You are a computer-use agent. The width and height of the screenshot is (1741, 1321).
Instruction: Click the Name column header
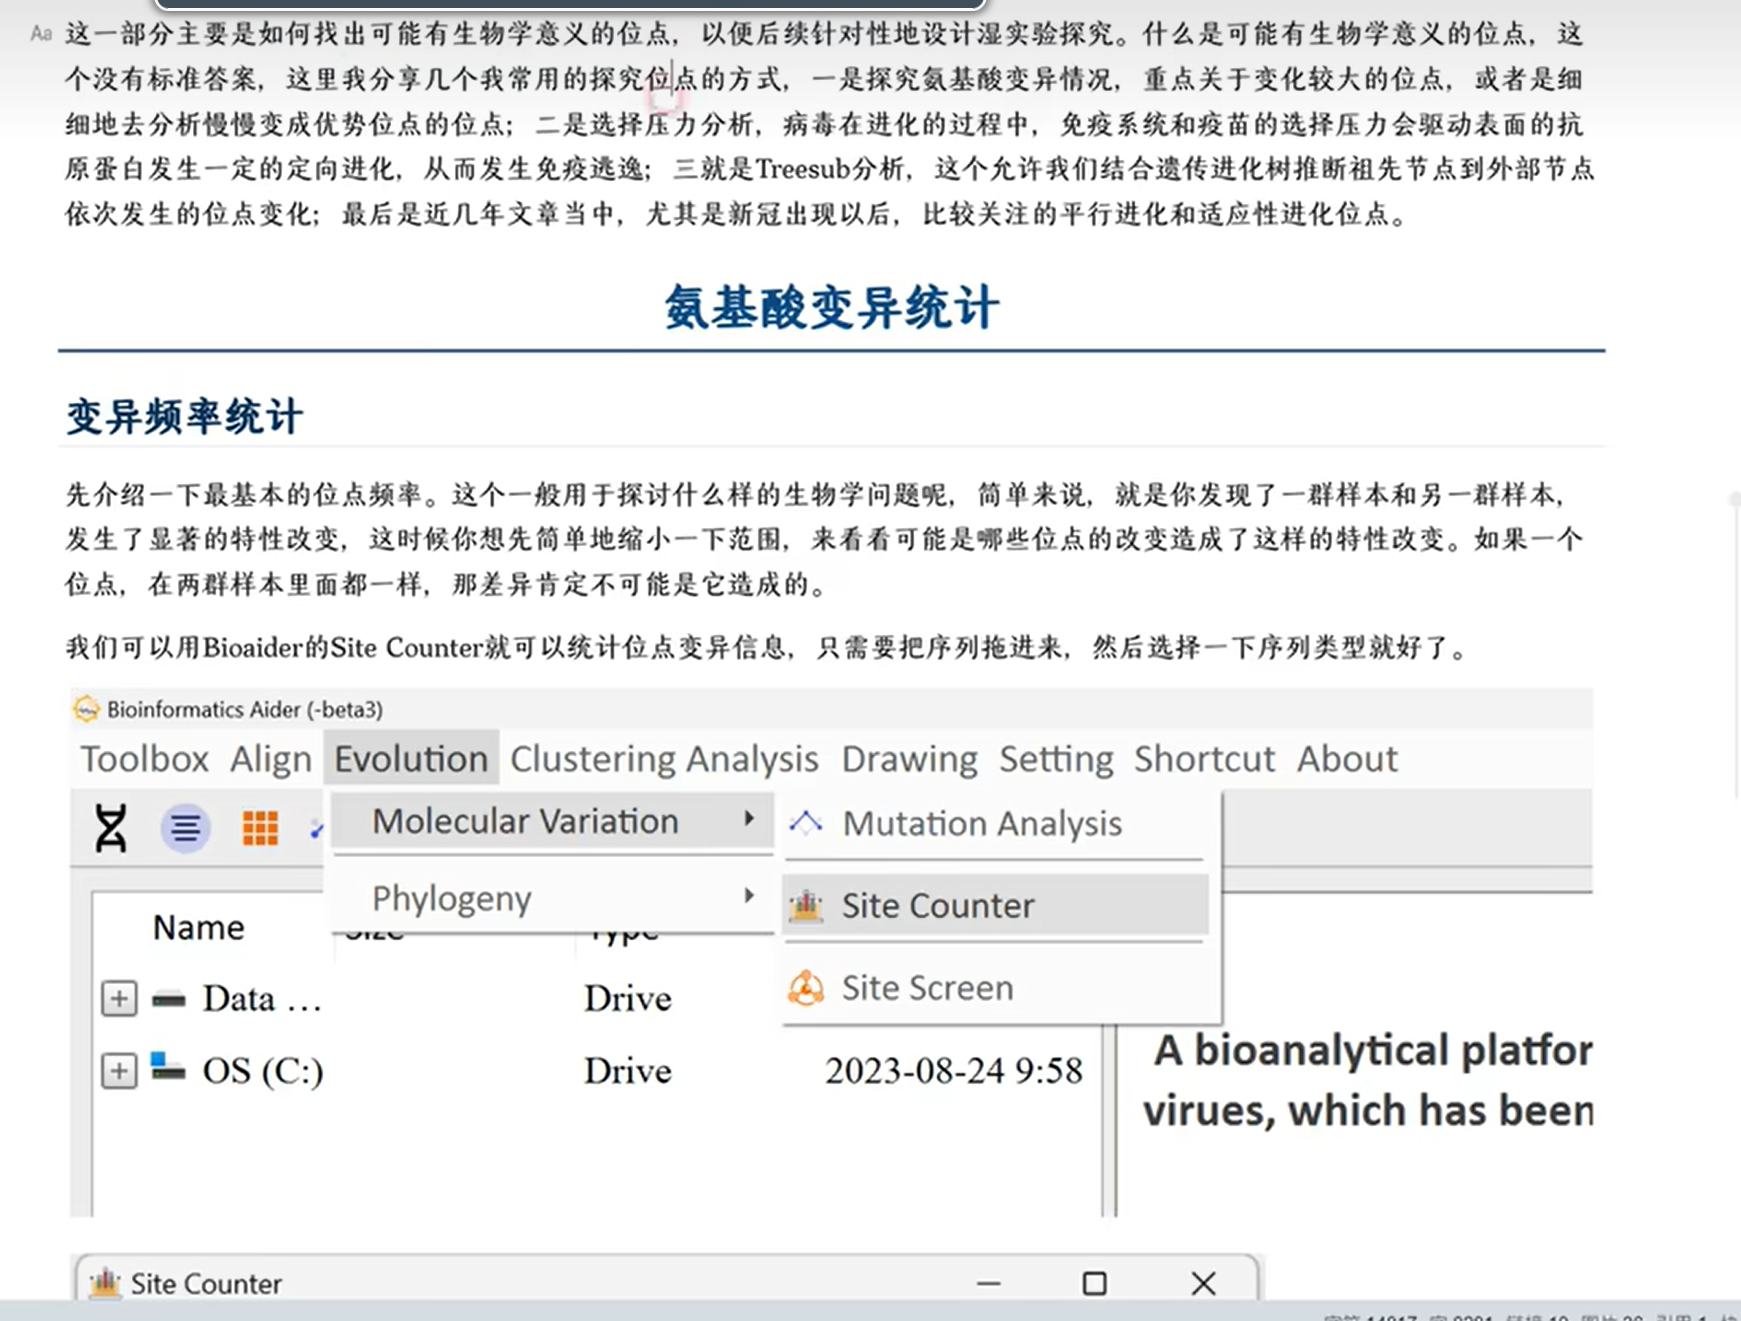coord(198,928)
